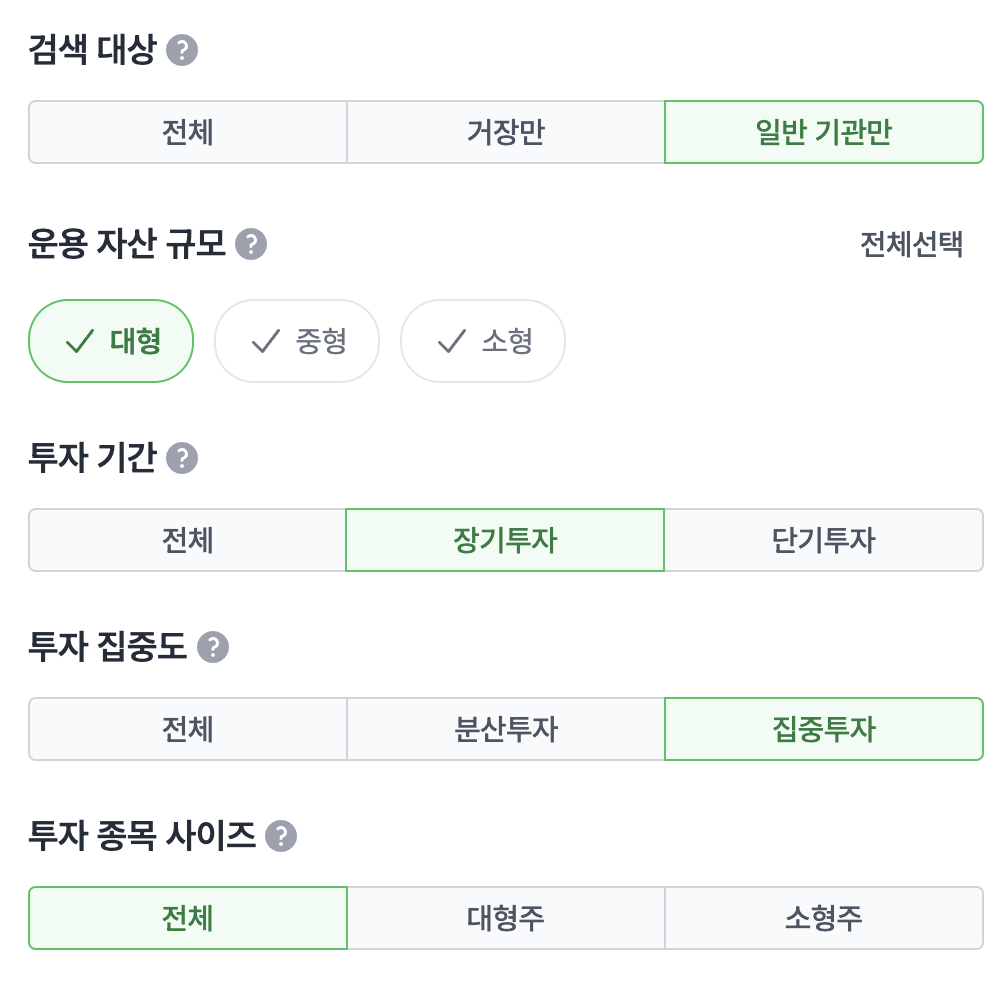Enable the 소형 asset size option
Screen dimensions: 1004x998
point(483,341)
